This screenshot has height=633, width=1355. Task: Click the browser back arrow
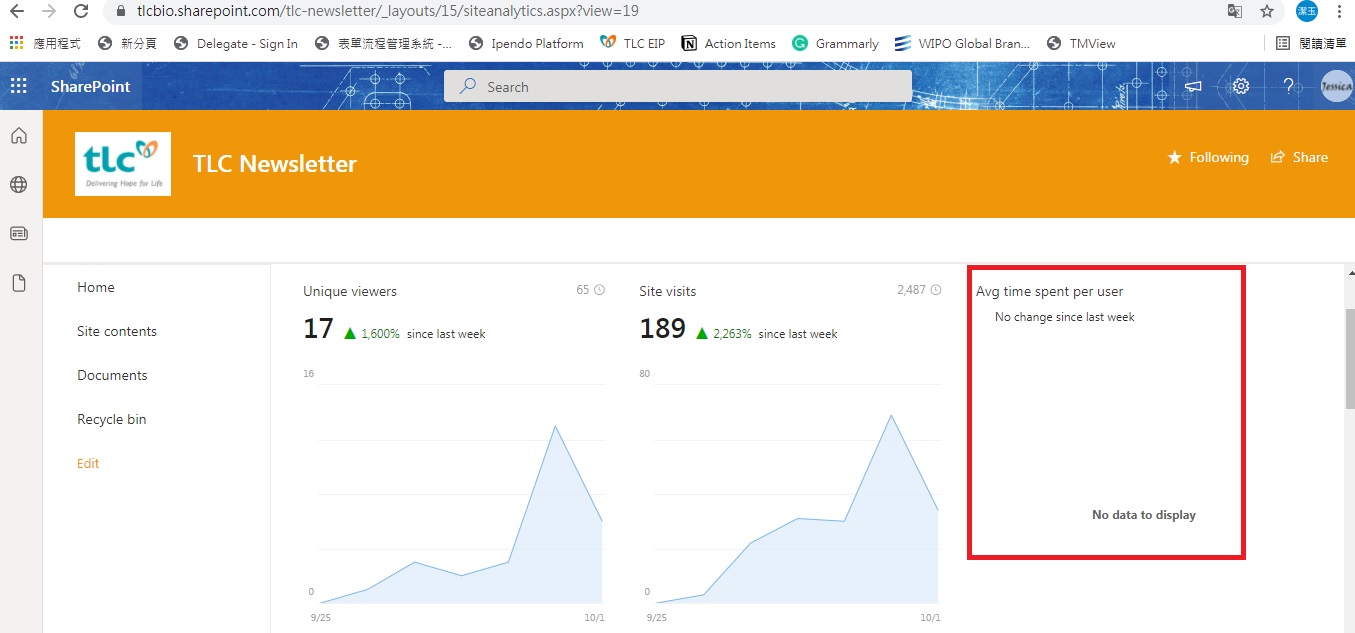(16, 12)
